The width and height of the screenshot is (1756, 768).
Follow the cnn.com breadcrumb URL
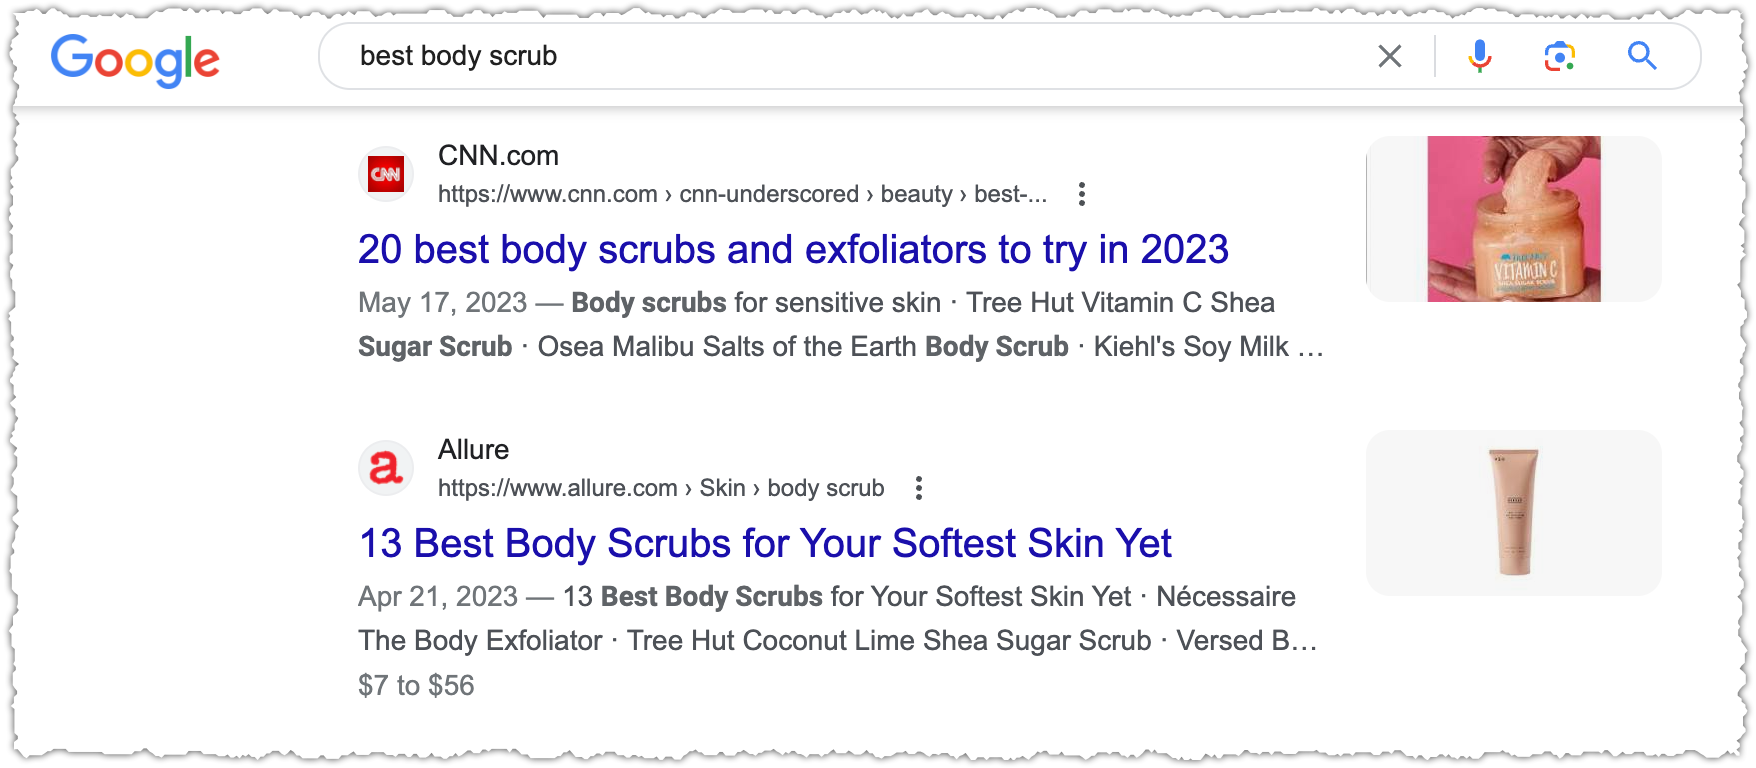pyautogui.click(x=742, y=194)
